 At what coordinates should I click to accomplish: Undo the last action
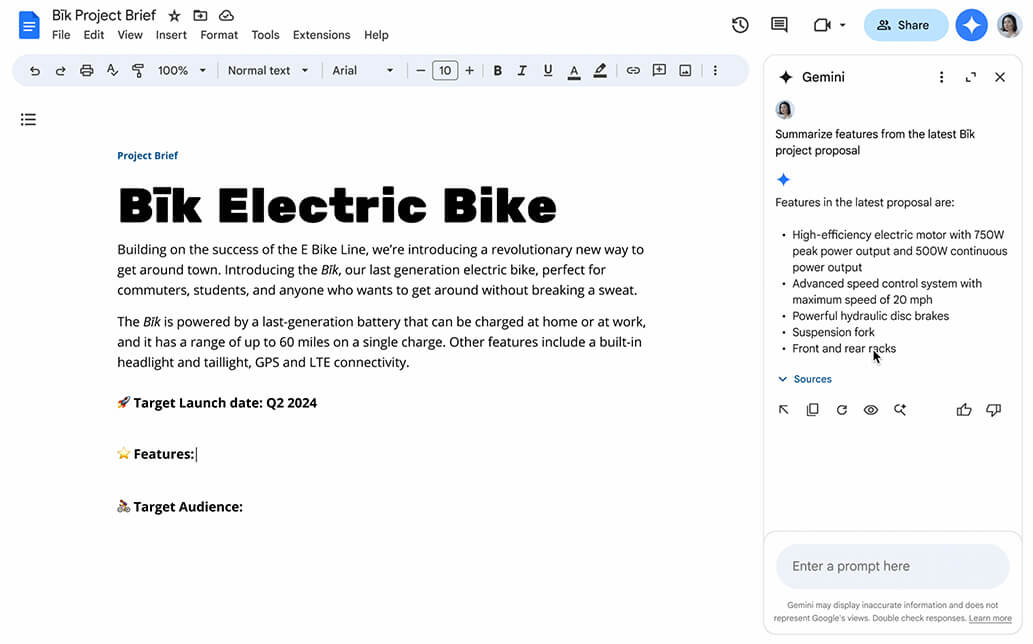coord(35,70)
